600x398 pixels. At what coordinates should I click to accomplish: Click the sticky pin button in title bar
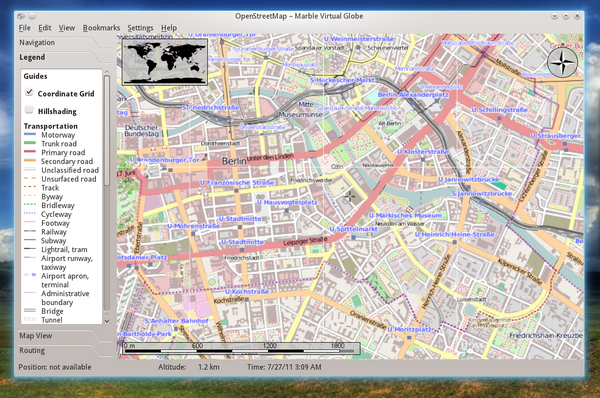point(32,16)
